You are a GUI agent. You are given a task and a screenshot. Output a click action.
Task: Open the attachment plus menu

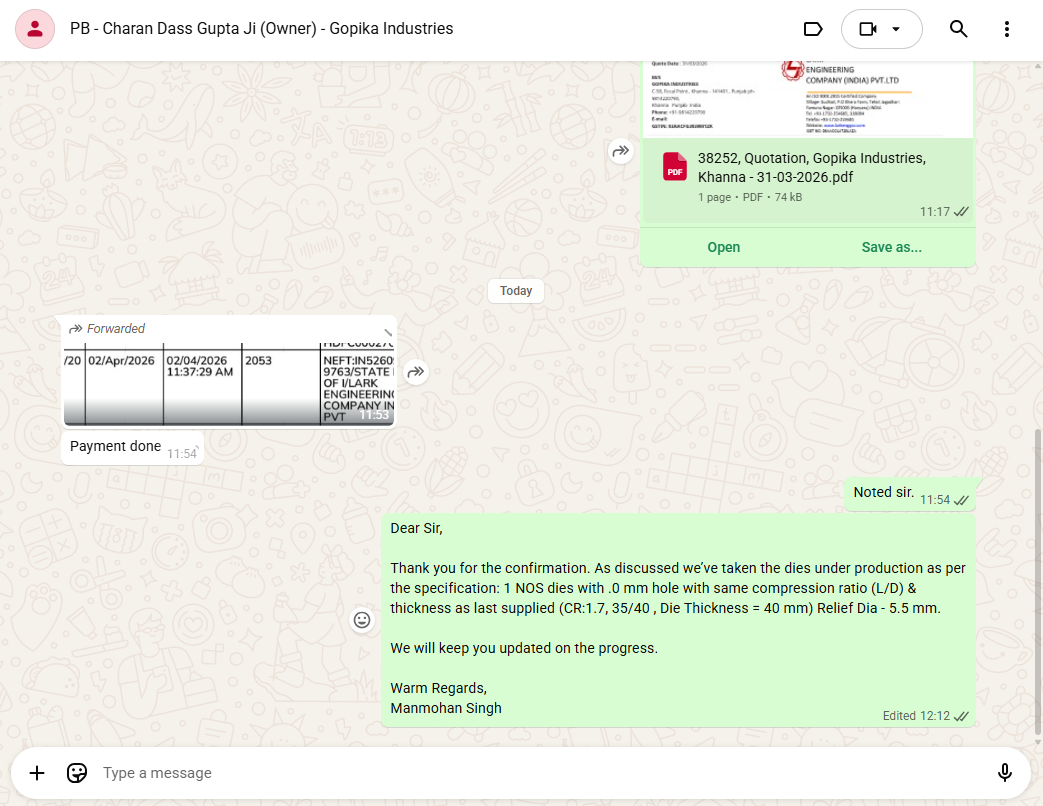coord(37,773)
